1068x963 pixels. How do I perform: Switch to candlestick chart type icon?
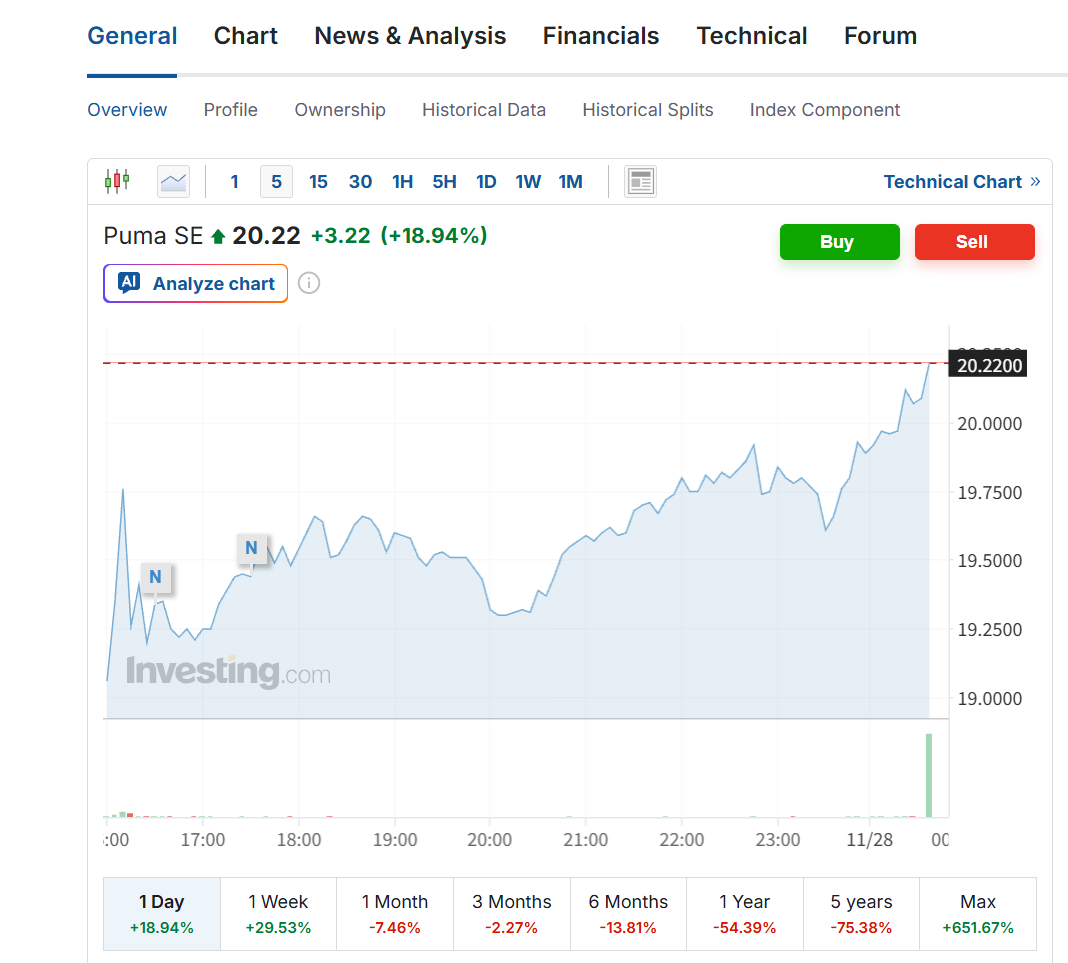[x=117, y=181]
